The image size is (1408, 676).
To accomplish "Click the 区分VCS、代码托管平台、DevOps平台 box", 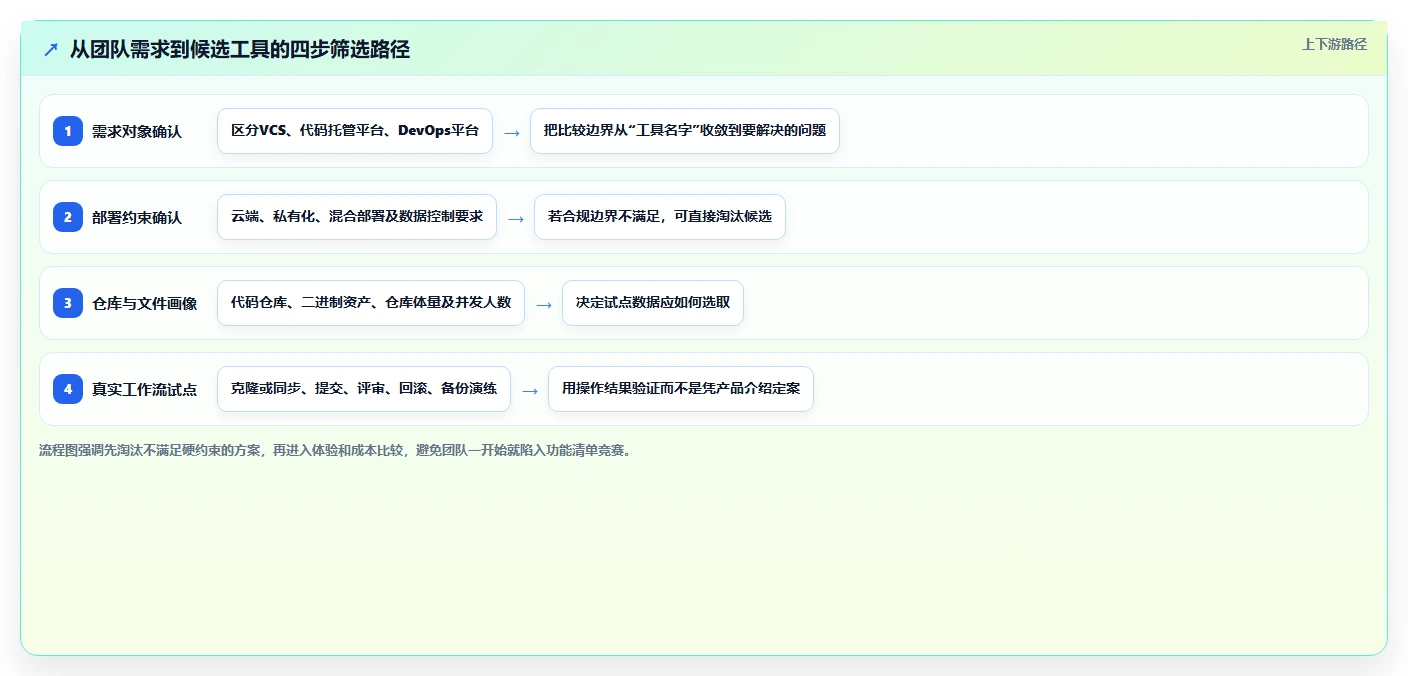I will pyautogui.click(x=355, y=131).
